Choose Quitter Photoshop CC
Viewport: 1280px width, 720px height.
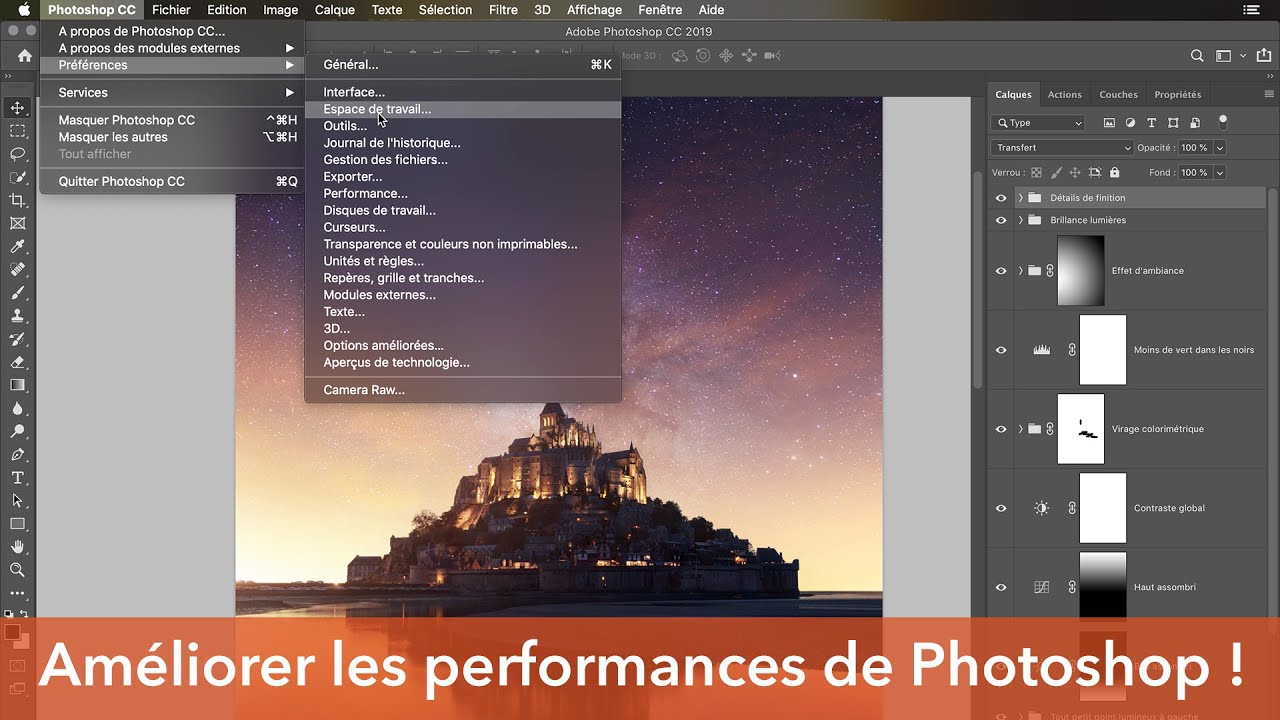coord(172,181)
